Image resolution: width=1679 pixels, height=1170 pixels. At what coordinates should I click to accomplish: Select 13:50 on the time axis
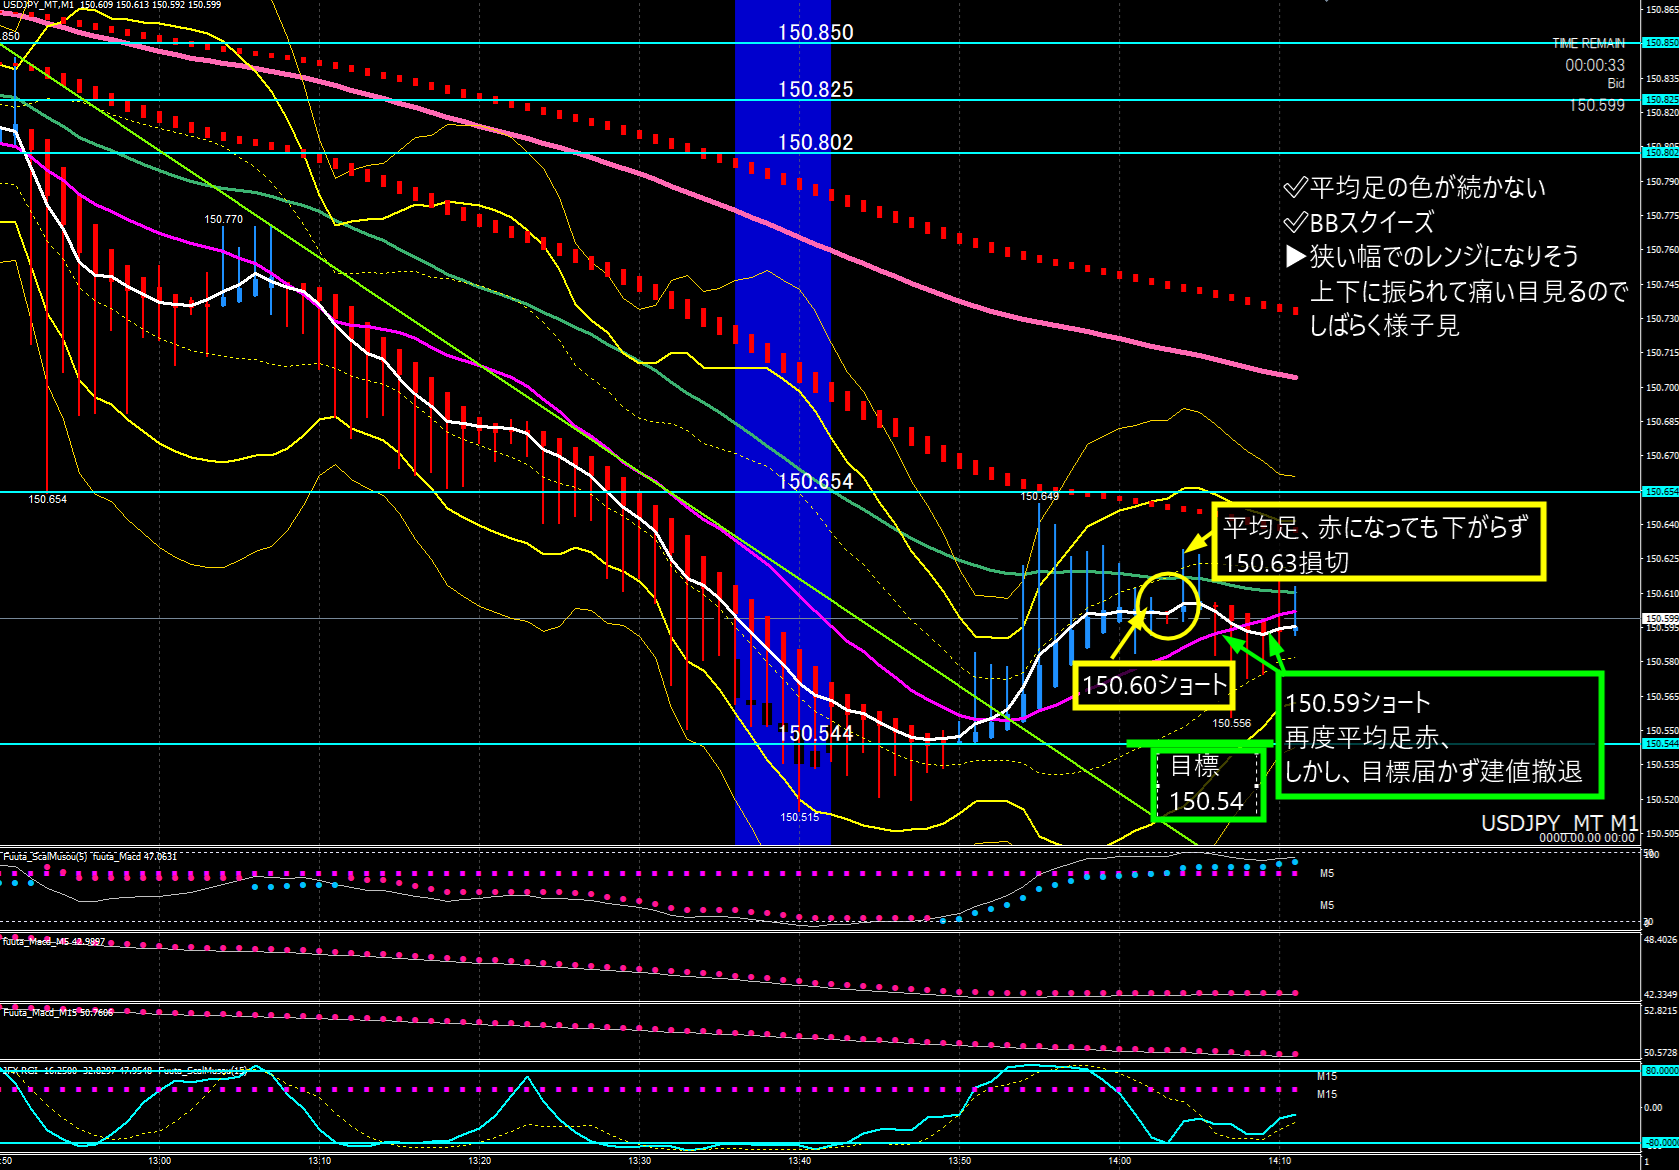coord(960,1161)
